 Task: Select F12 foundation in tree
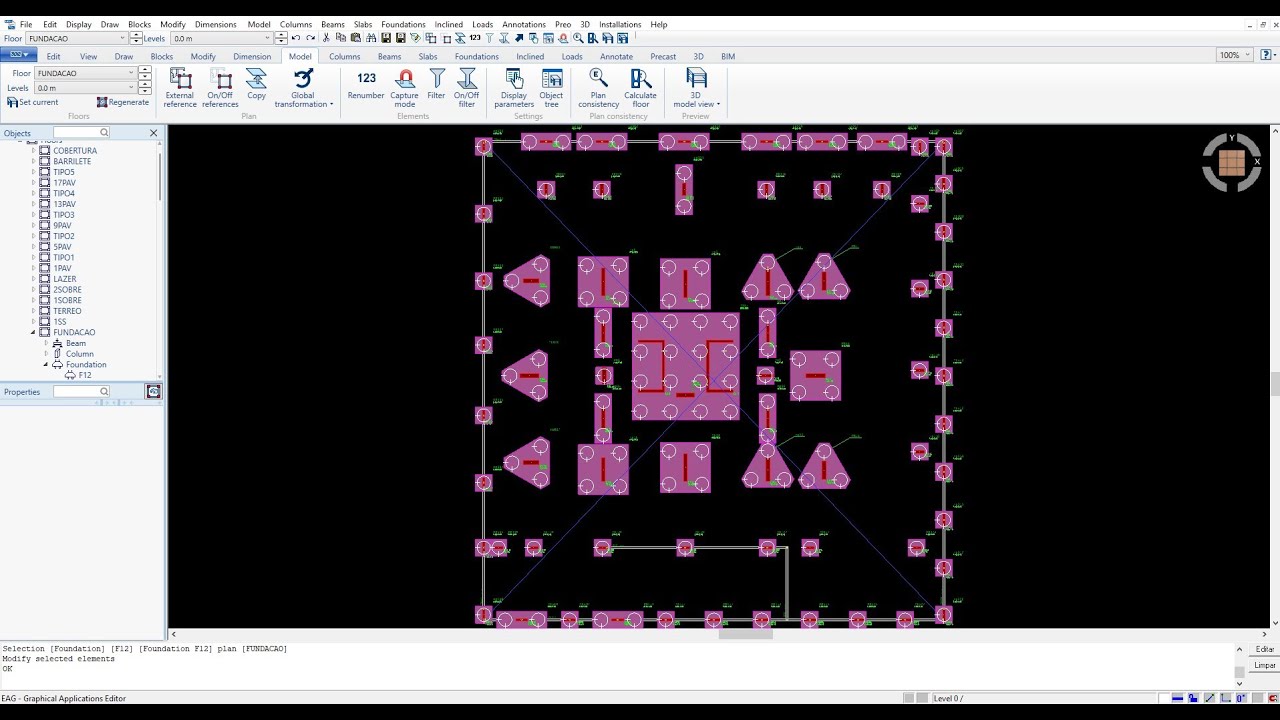coord(85,375)
